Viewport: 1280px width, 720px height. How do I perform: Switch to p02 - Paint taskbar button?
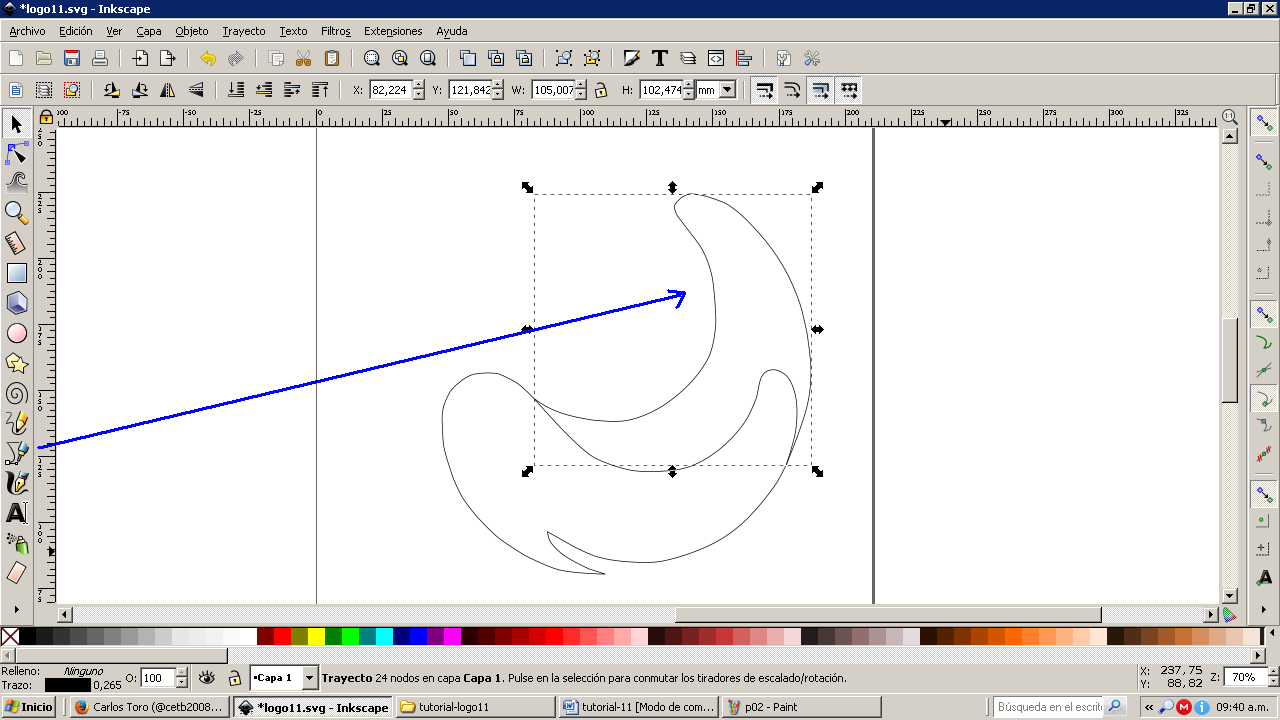click(x=801, y=707)
